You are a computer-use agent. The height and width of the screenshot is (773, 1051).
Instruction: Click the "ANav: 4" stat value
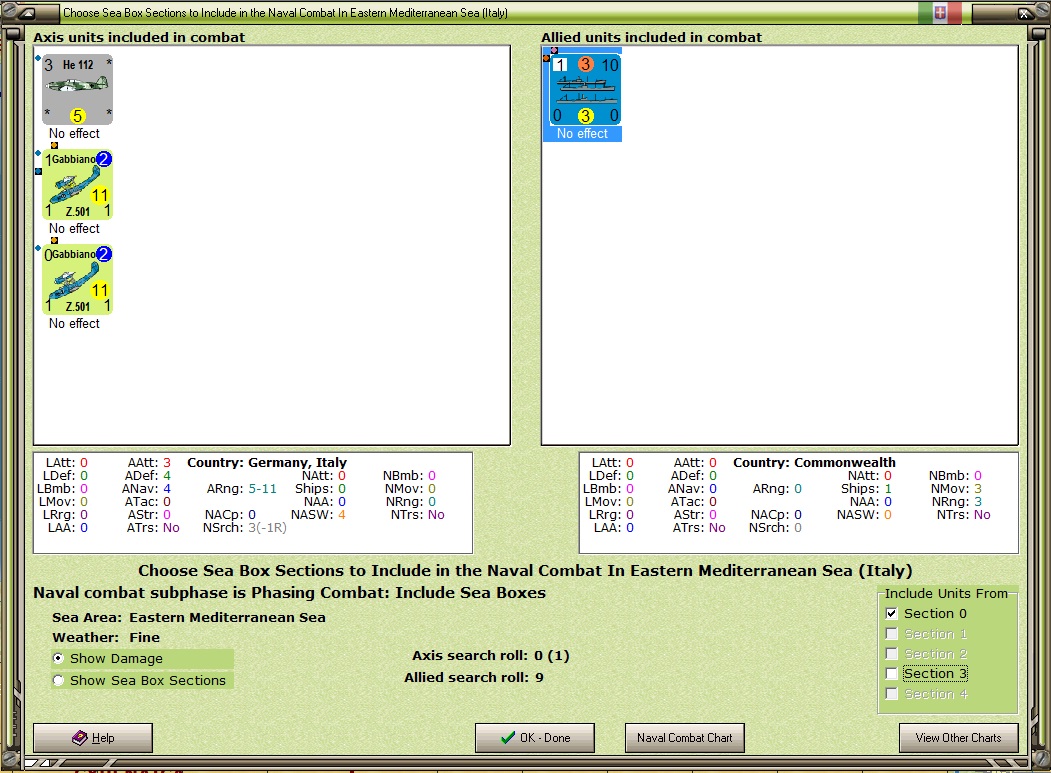[x=146, y=489]
